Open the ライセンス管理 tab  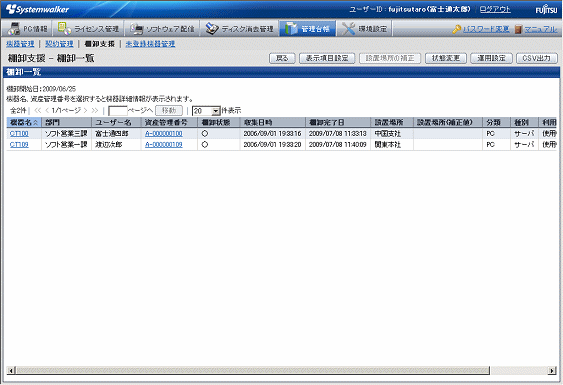[88, 28]
